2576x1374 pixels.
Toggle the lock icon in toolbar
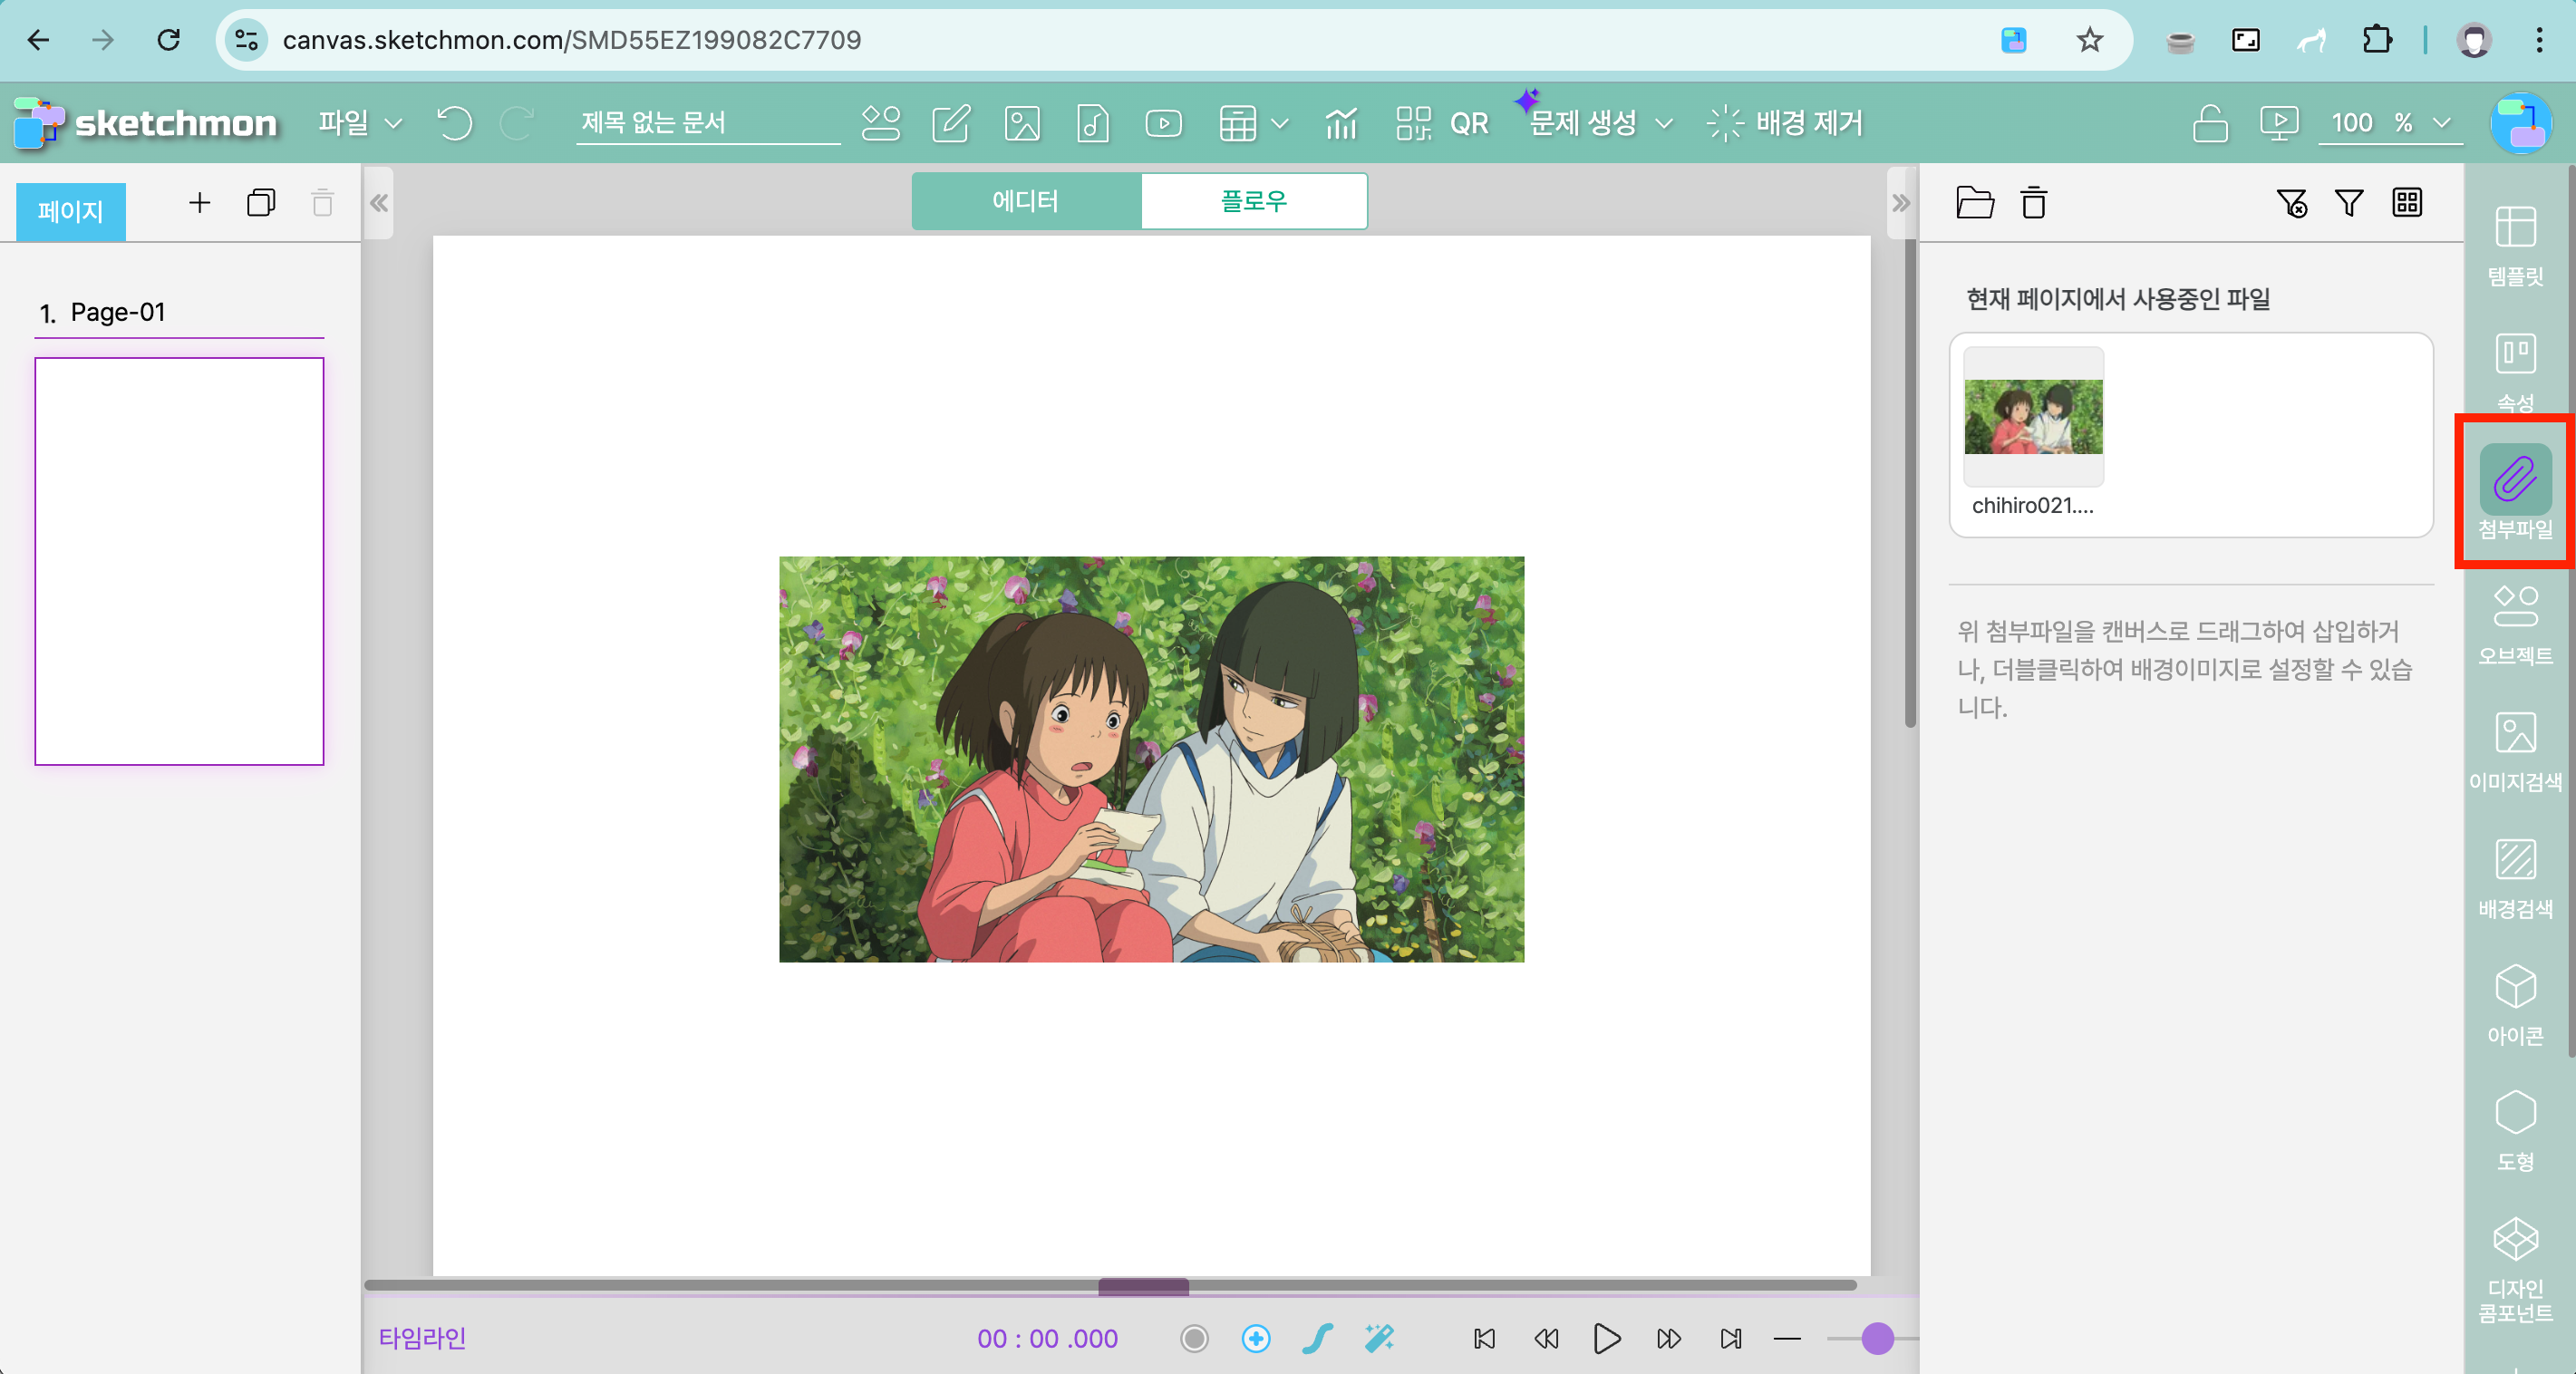[2209, 123]
